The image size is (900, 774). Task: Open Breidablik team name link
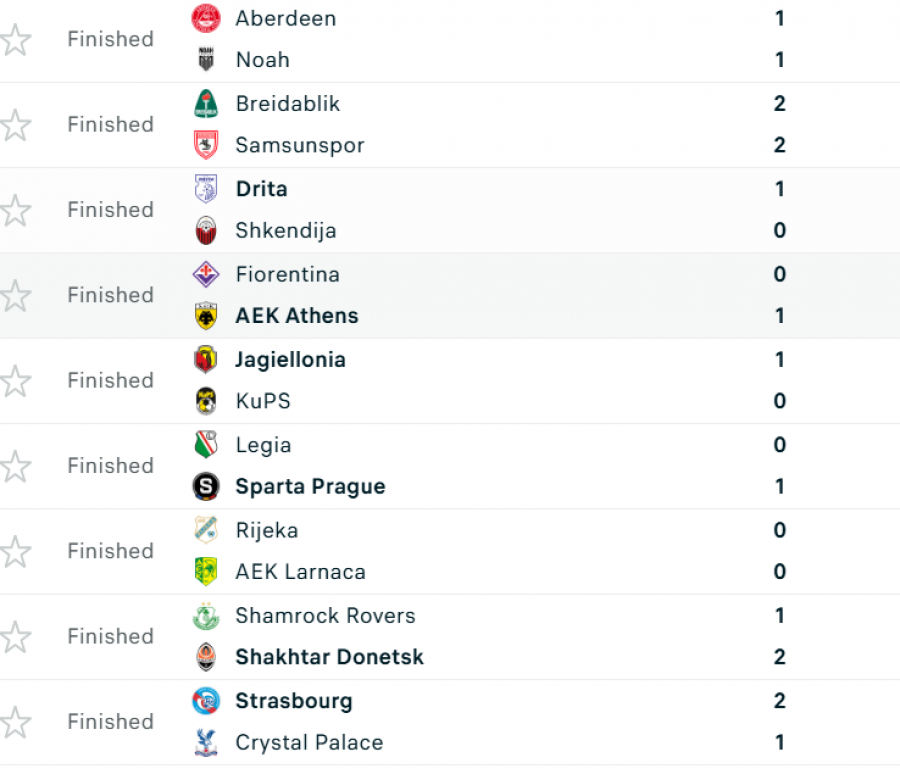[x=288, y=104]
